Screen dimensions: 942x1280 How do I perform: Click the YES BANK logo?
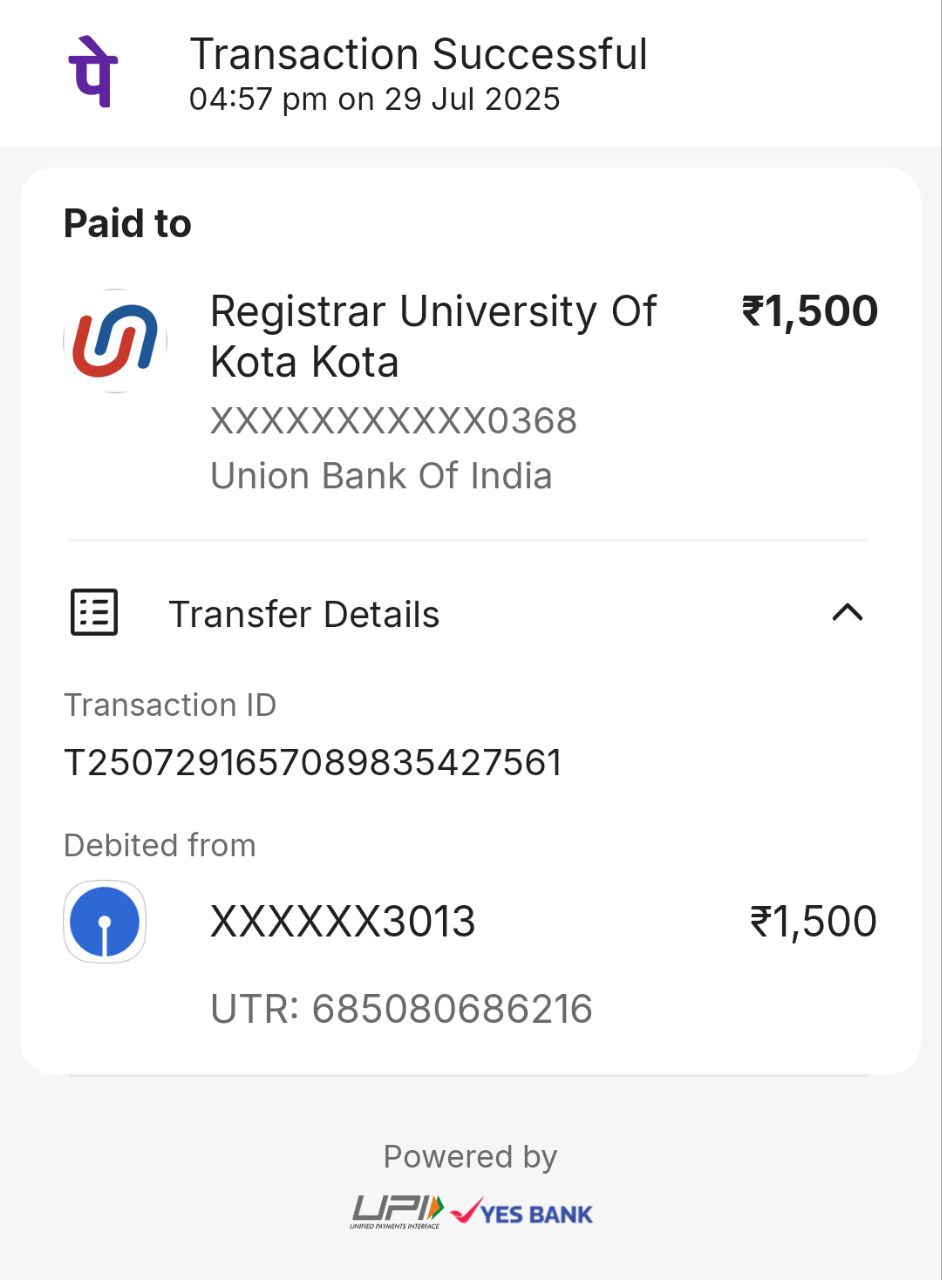[x=522, y=1212]
